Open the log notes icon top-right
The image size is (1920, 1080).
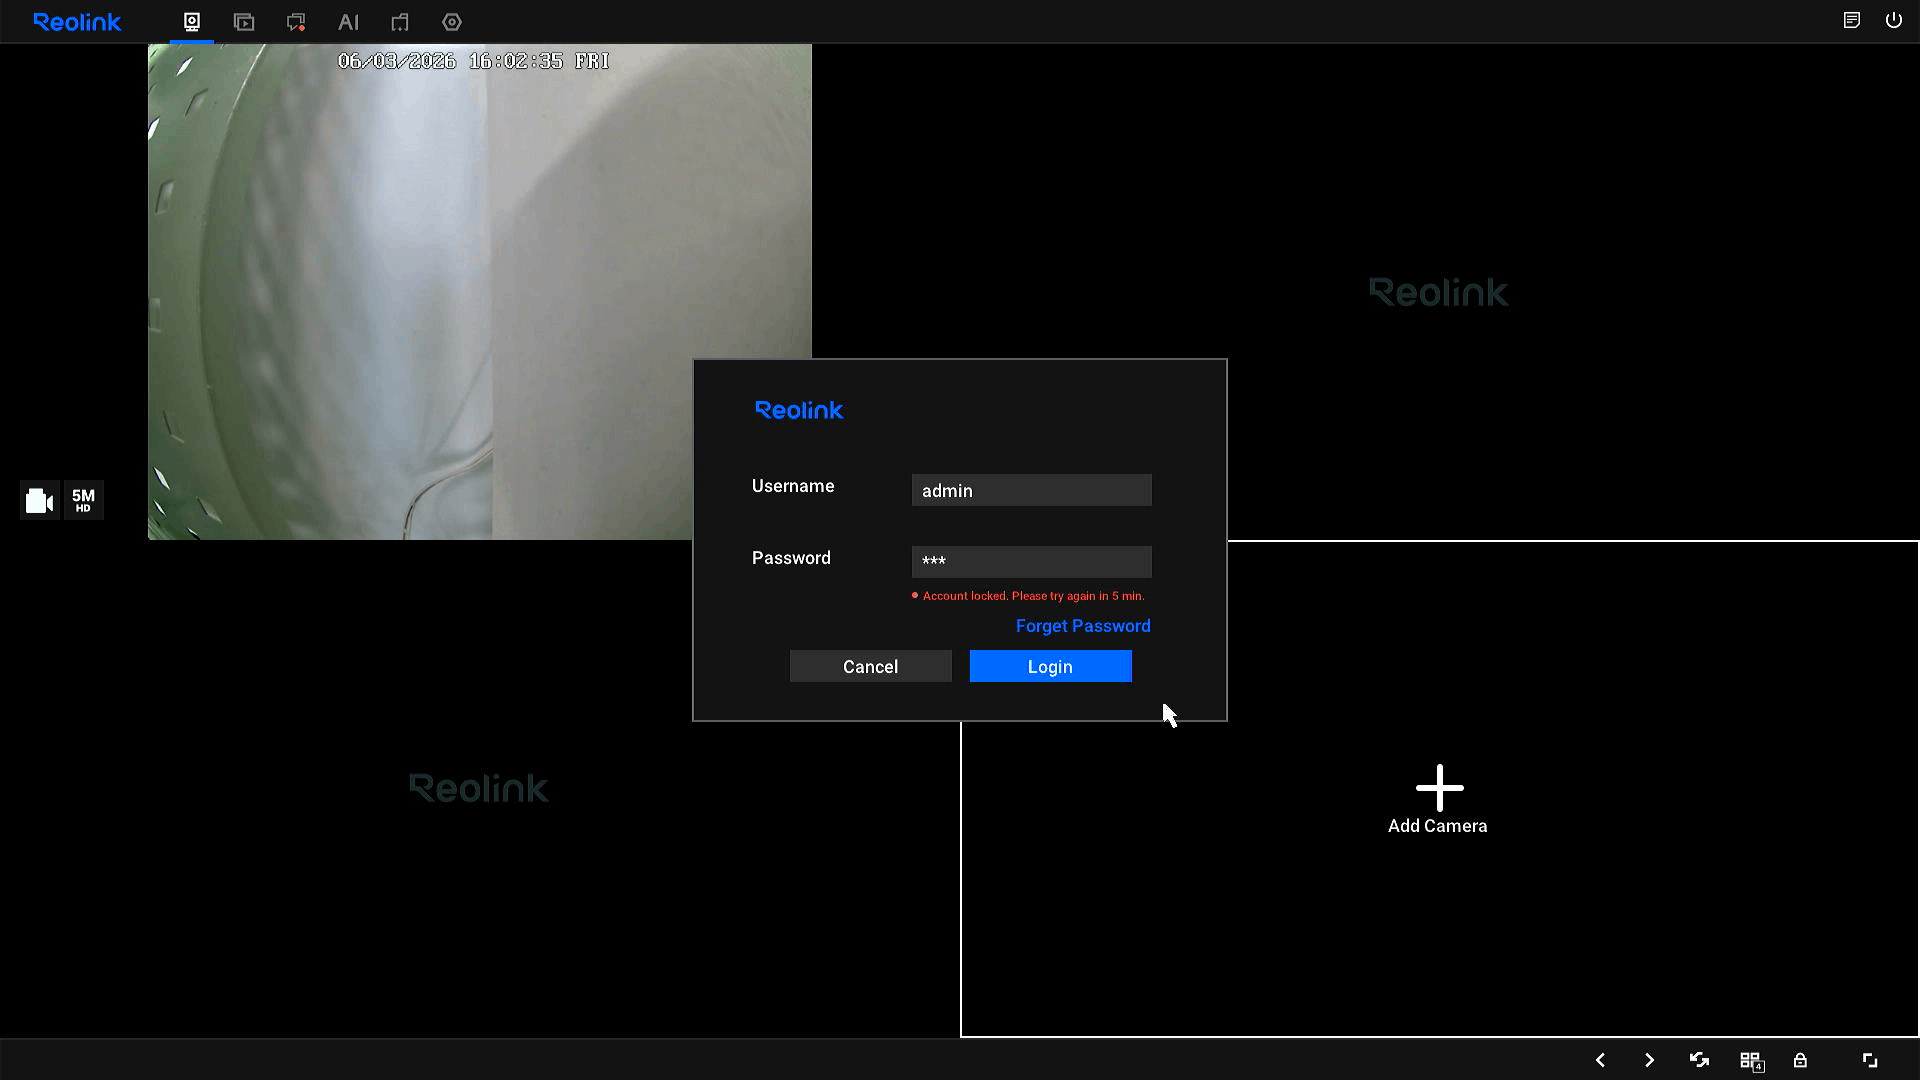[1852, 20]
